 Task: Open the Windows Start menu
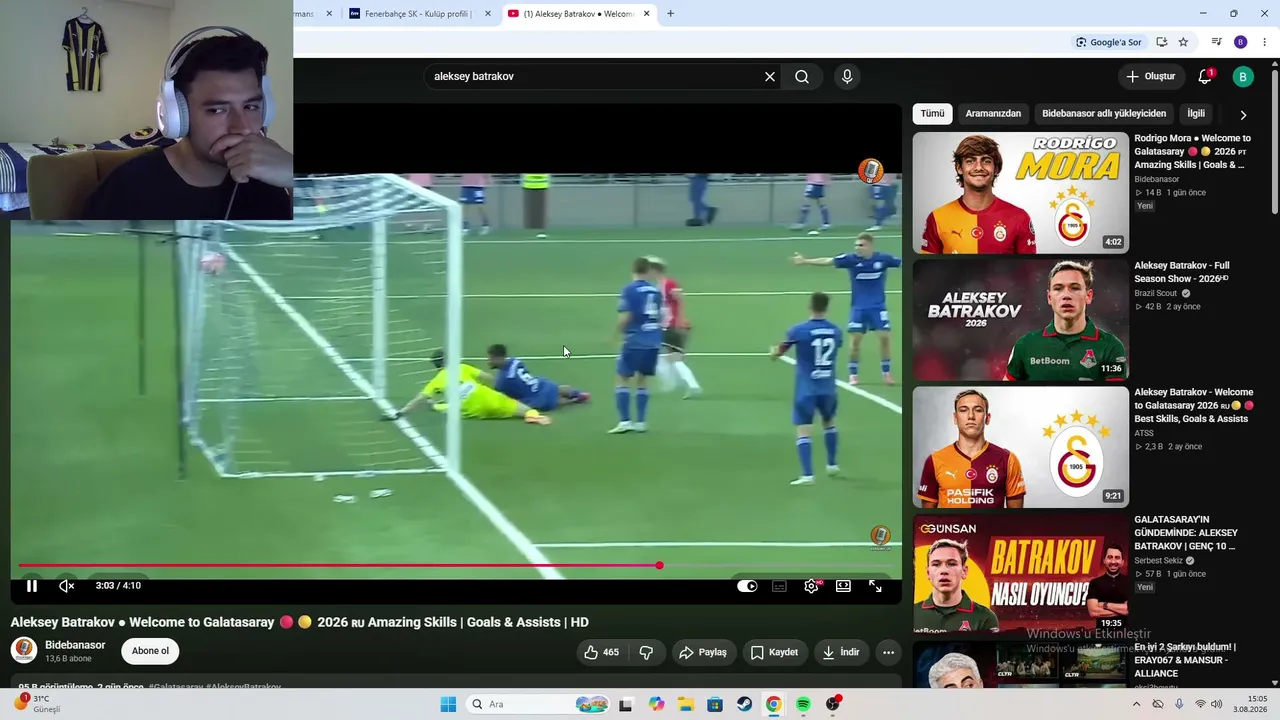tap(448, 704)
